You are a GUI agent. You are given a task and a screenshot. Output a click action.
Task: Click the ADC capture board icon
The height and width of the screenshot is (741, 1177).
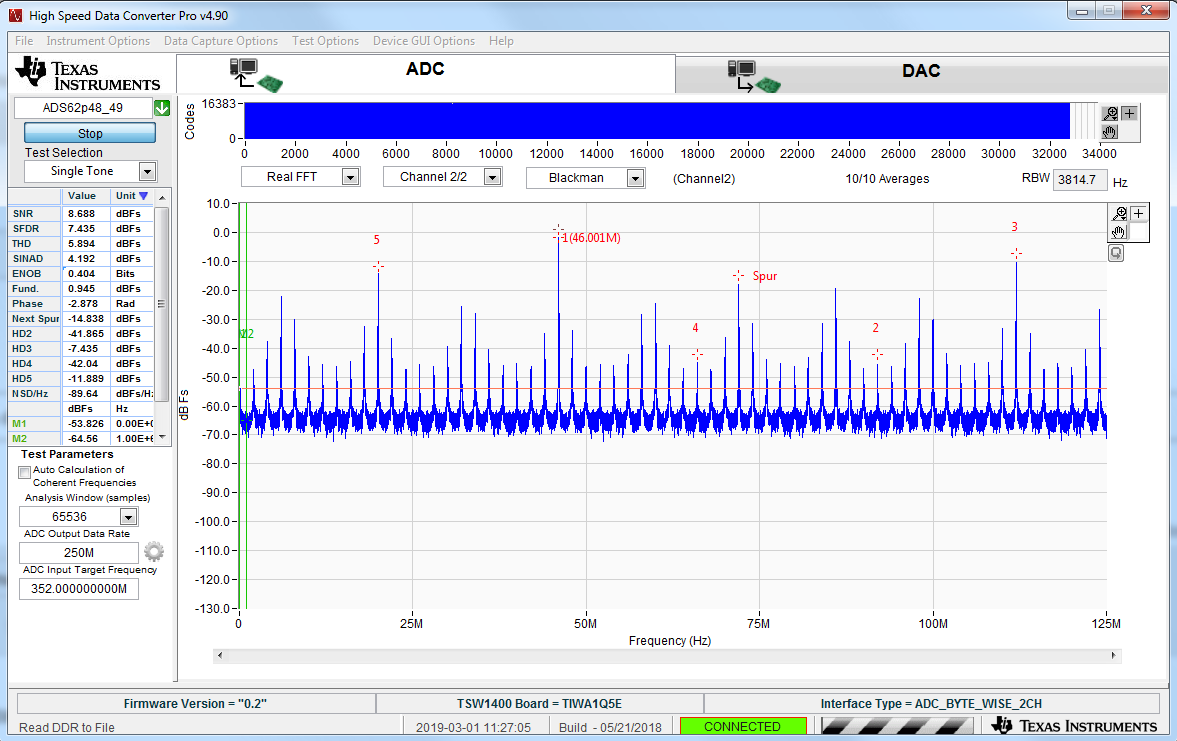[x=255, y=75]
